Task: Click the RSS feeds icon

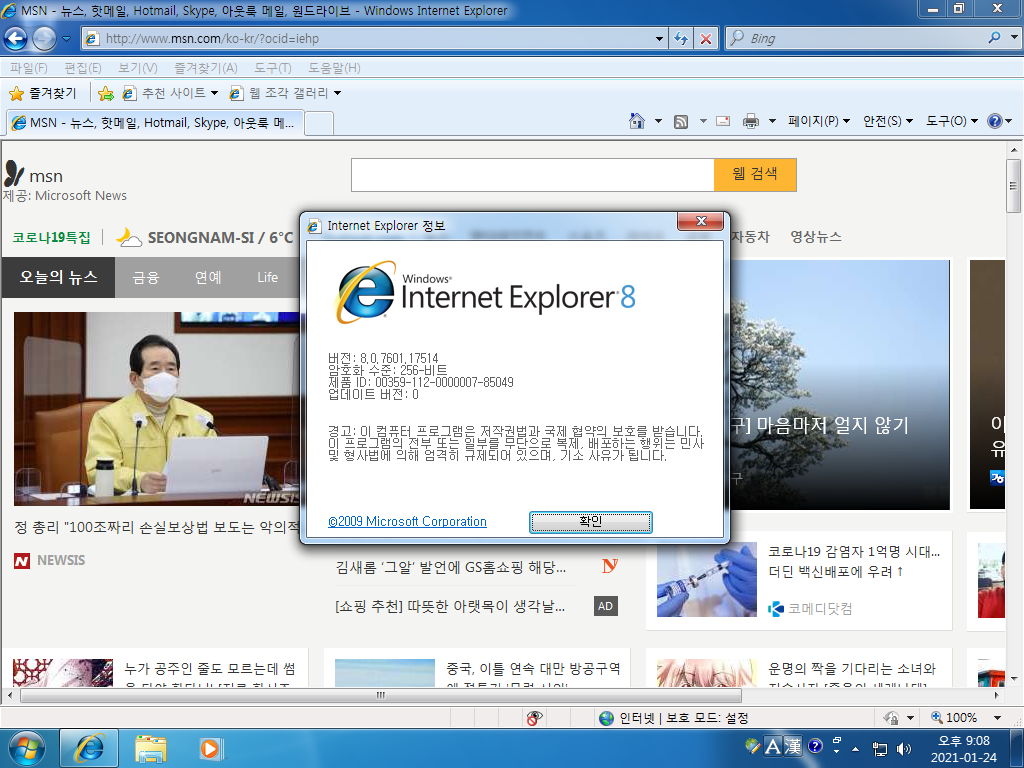Action: [681, 121]
